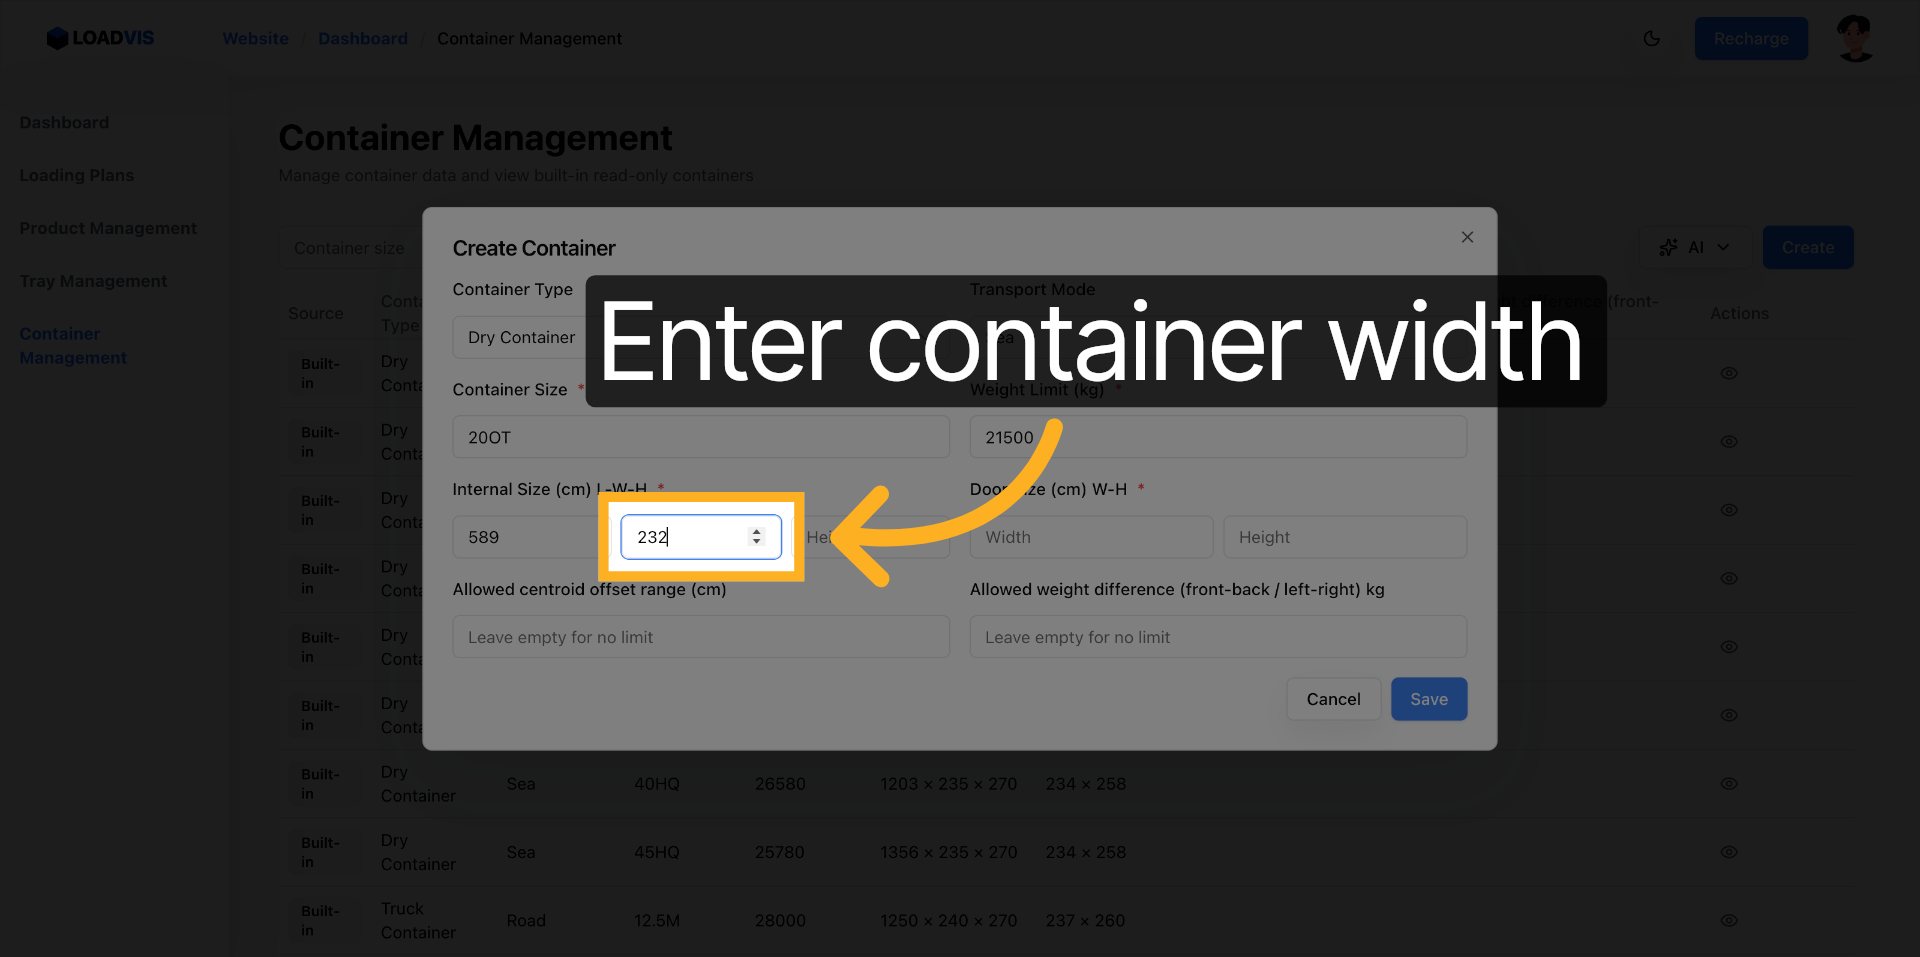The width and height of the screenshot is (1920, 957).
Task: Click the LoadVis logo icon
Action: click(57, 38)
